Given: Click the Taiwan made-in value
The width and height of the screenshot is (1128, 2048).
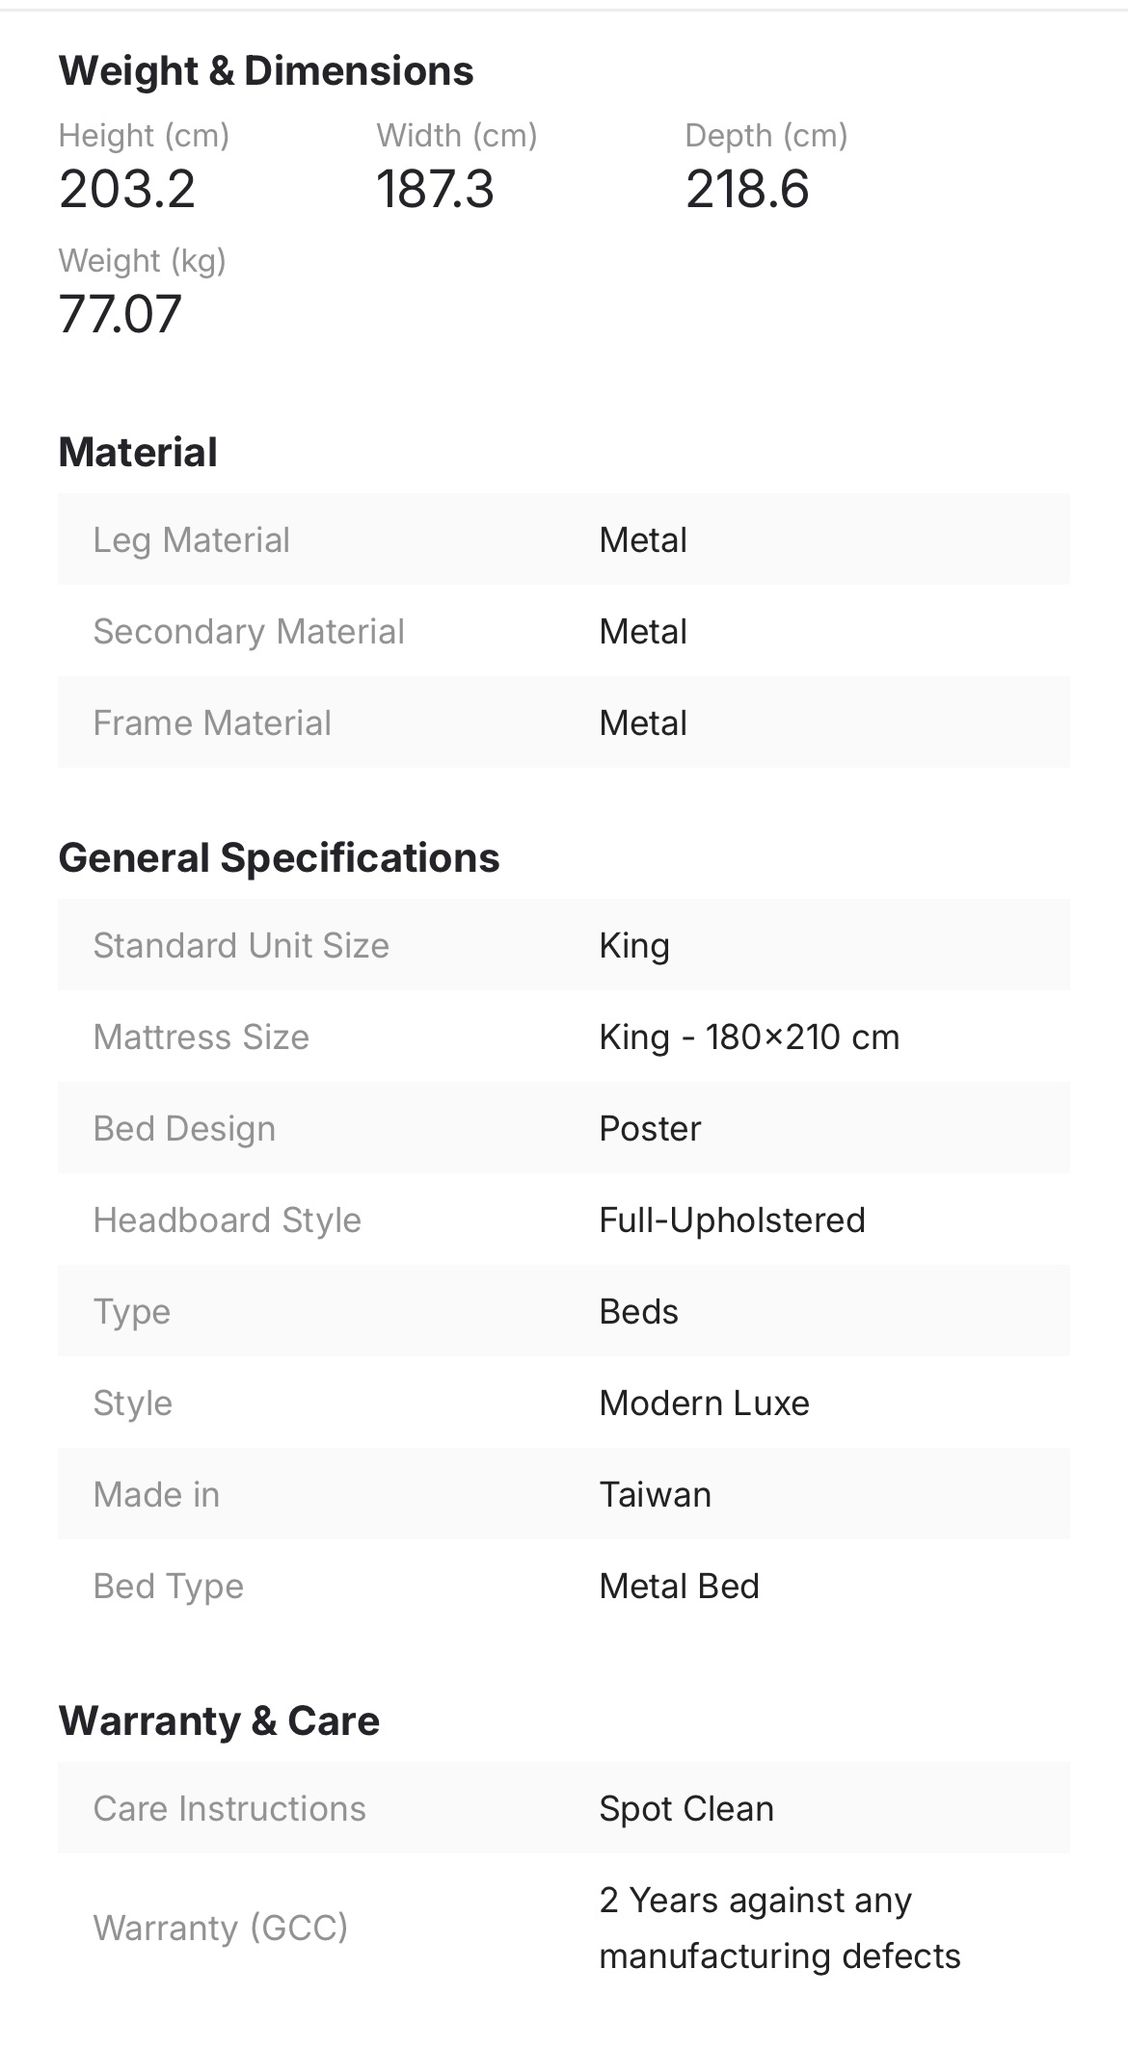Looking at the screenshot, I should coord(655,1495).
